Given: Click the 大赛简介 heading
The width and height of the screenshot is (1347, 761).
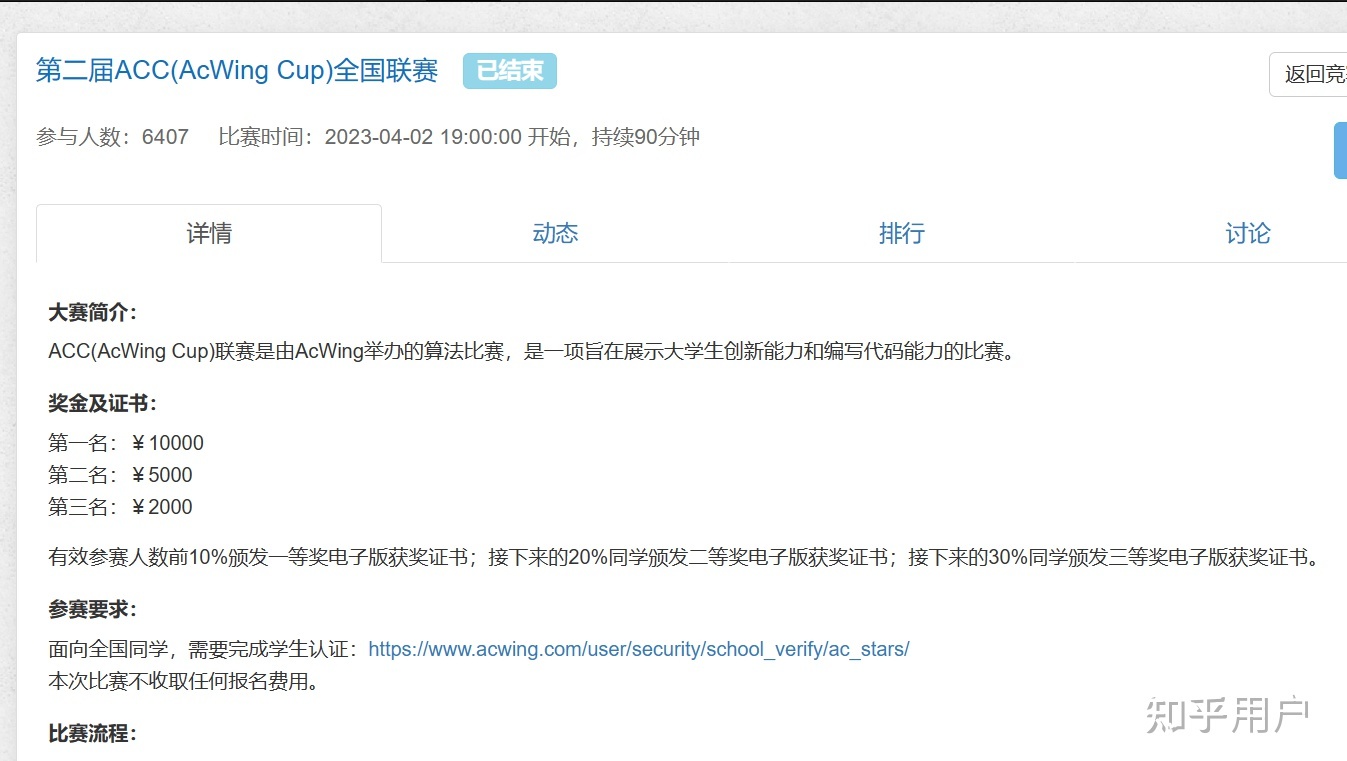Looking at the screenshot, I should [93, 313].
